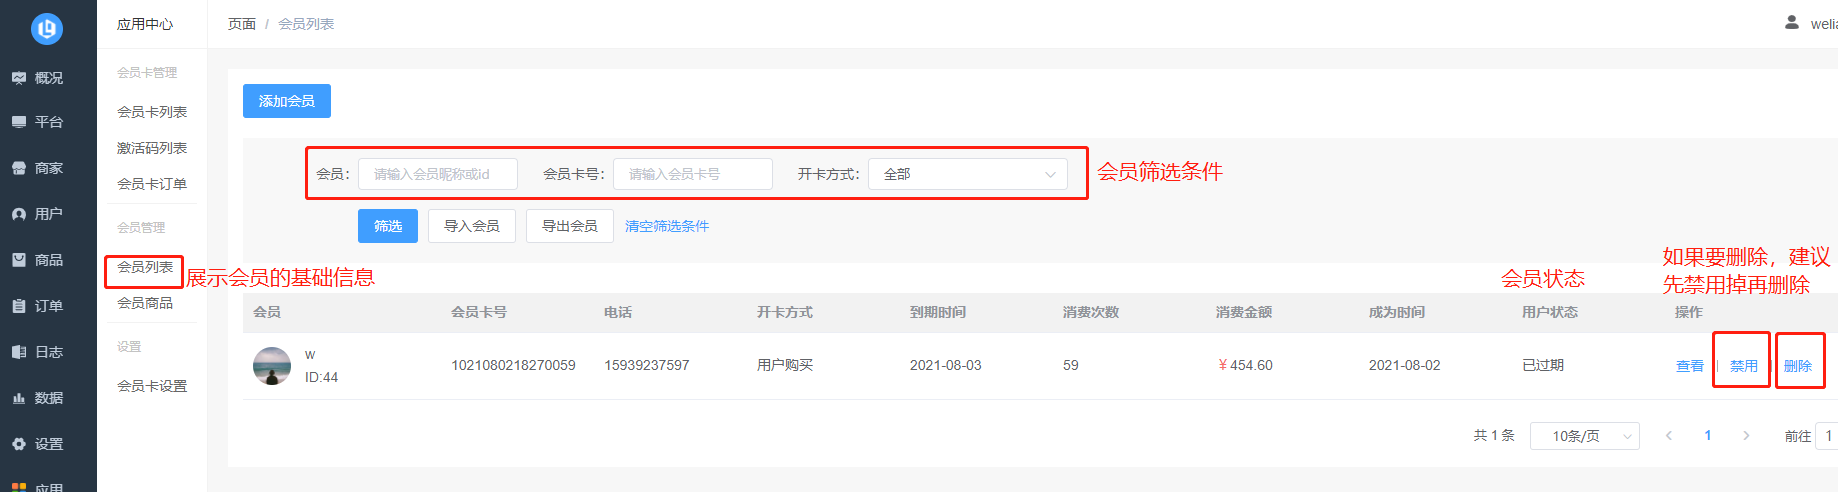Select 激活码列表 menu item
Image resolution: width=1838 pixels, height=492 pixels.
point(152,148)
